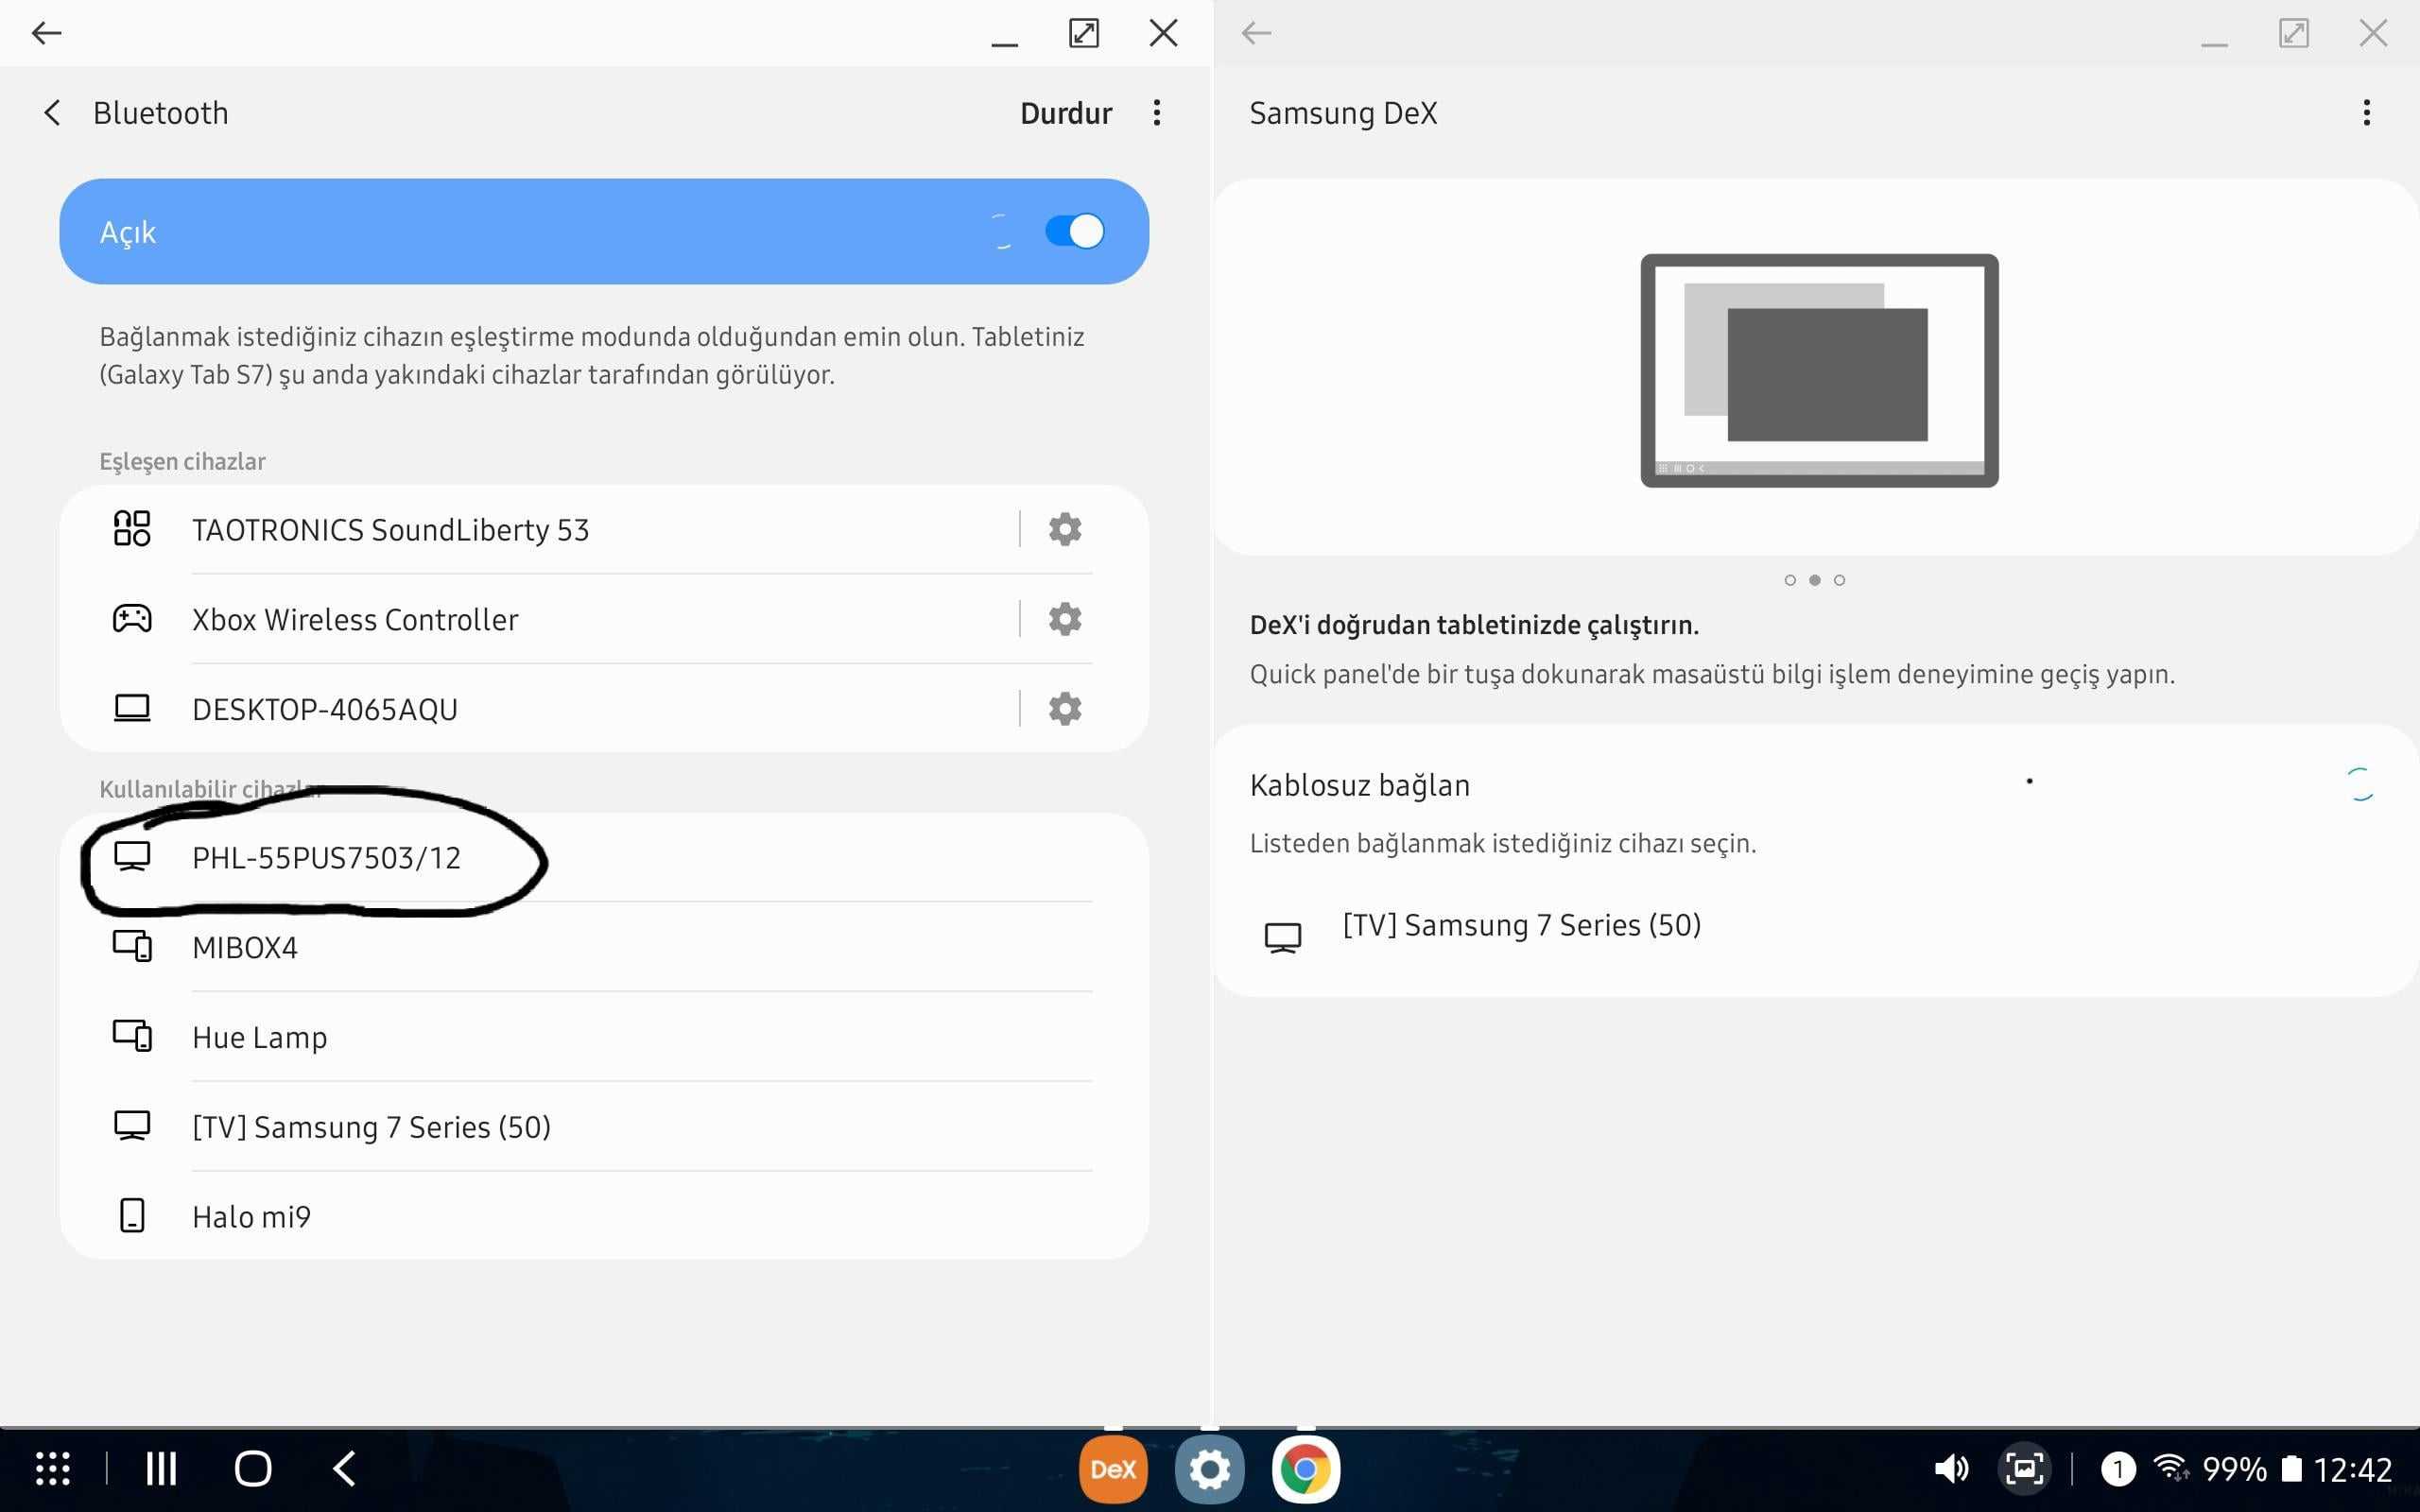This screenshot has width=2420, height=1512.
Task: Open DESKTOP-4065AQU settings gear
Action: (x=1065, y=709)
